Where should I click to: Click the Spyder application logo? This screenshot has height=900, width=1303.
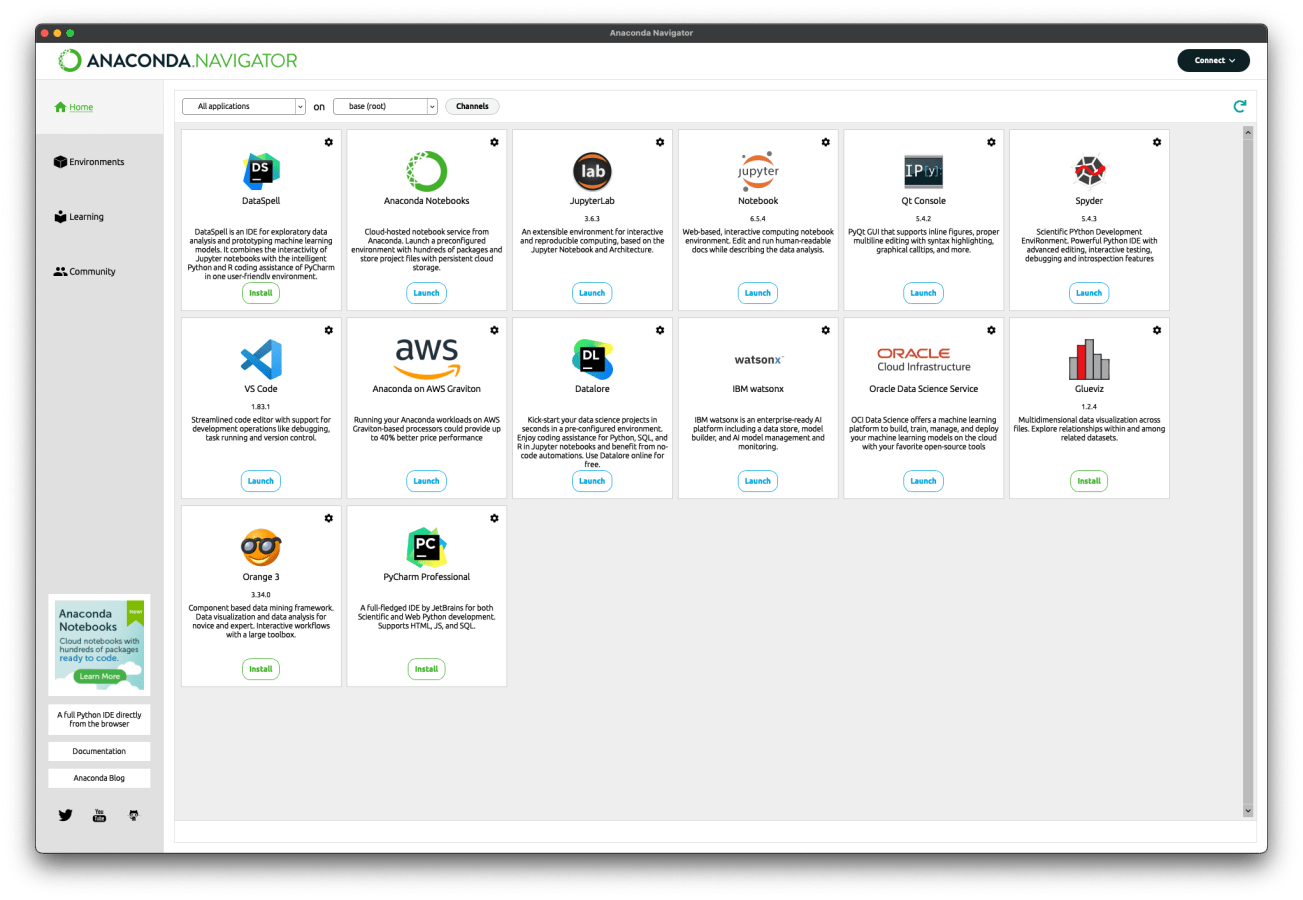pyautogui.click(x=1089, y=171)
